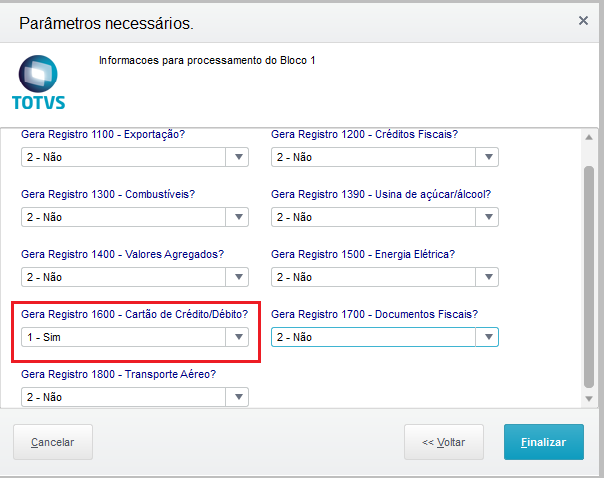Click the '1 - Sim' value field

(125, 337)
